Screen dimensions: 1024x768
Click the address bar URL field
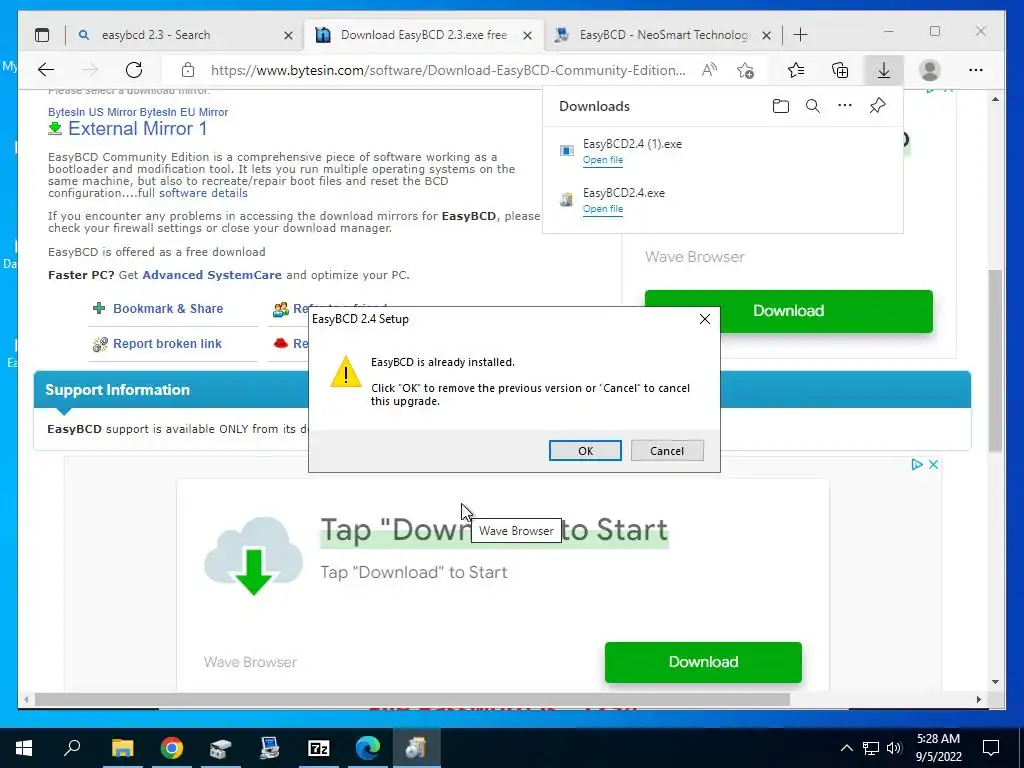[x=448, y=70]
